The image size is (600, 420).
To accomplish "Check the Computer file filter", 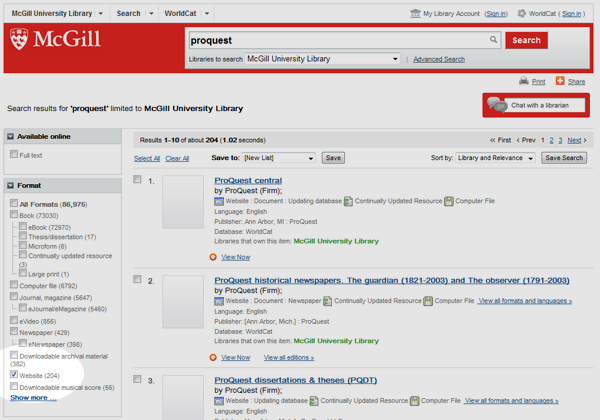I will coord(14,285).
